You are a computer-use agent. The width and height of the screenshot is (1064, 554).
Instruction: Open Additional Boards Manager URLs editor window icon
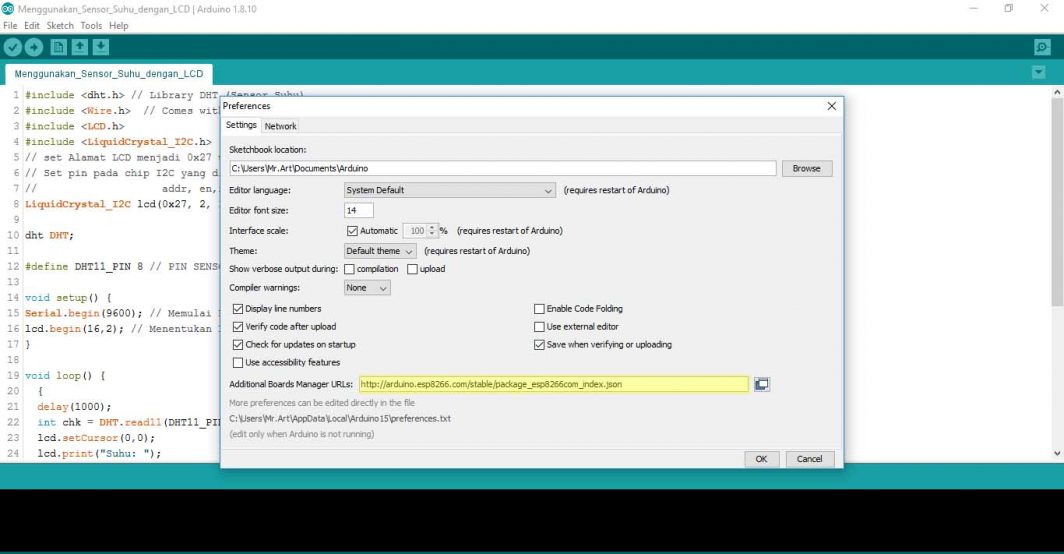click(x=761, y=384)
